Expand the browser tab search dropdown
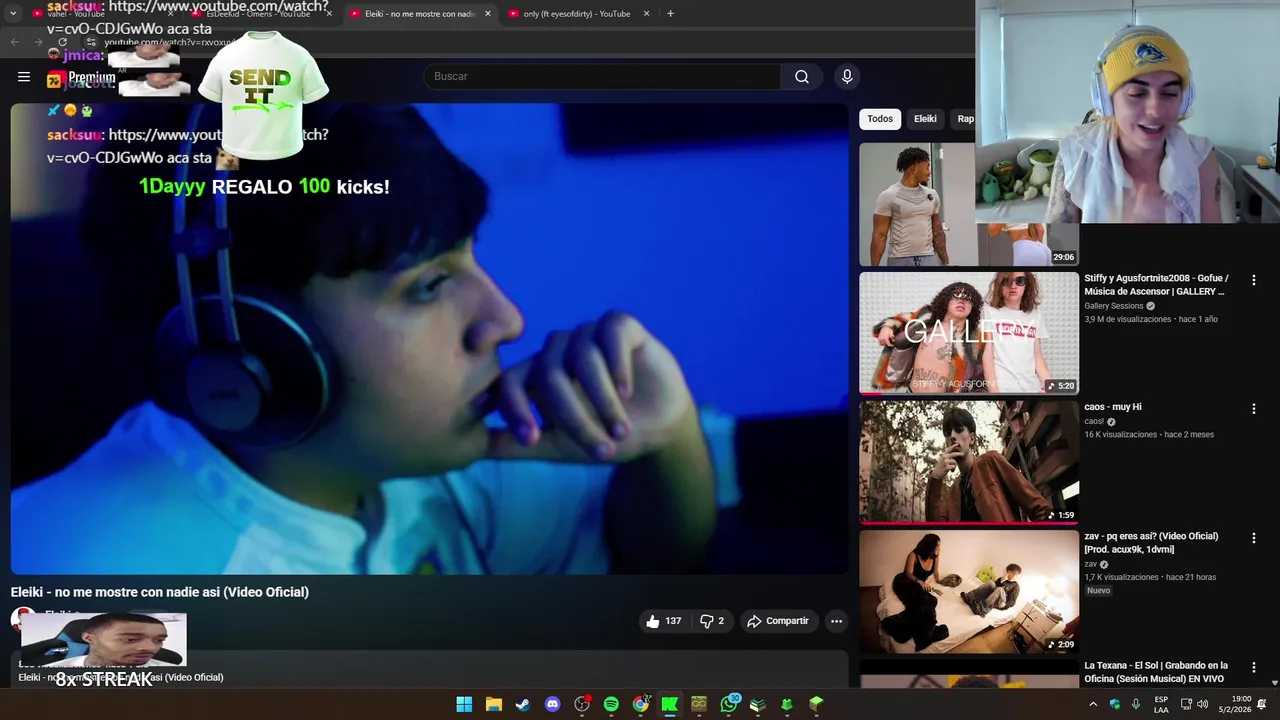This screenshot has width=1280, height=720. tap(13, 14)
